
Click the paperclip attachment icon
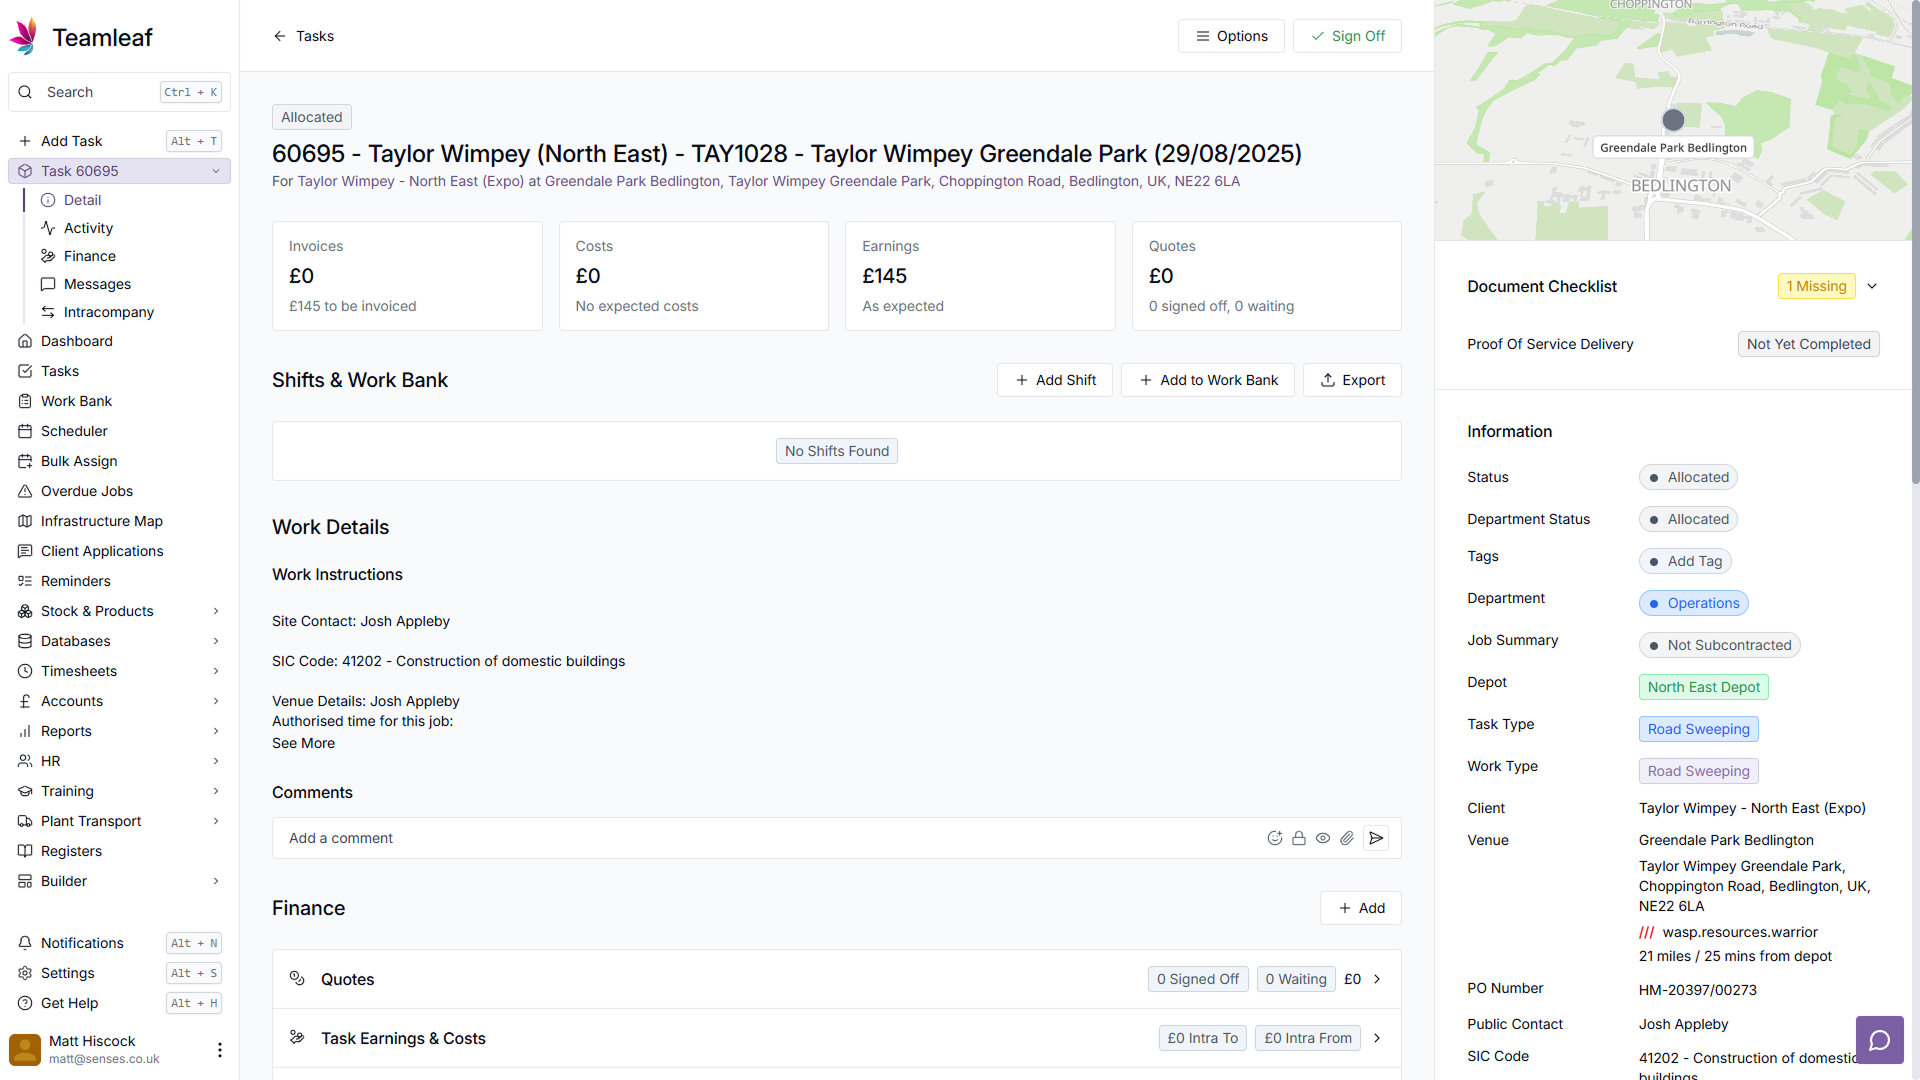(1347, 838)
